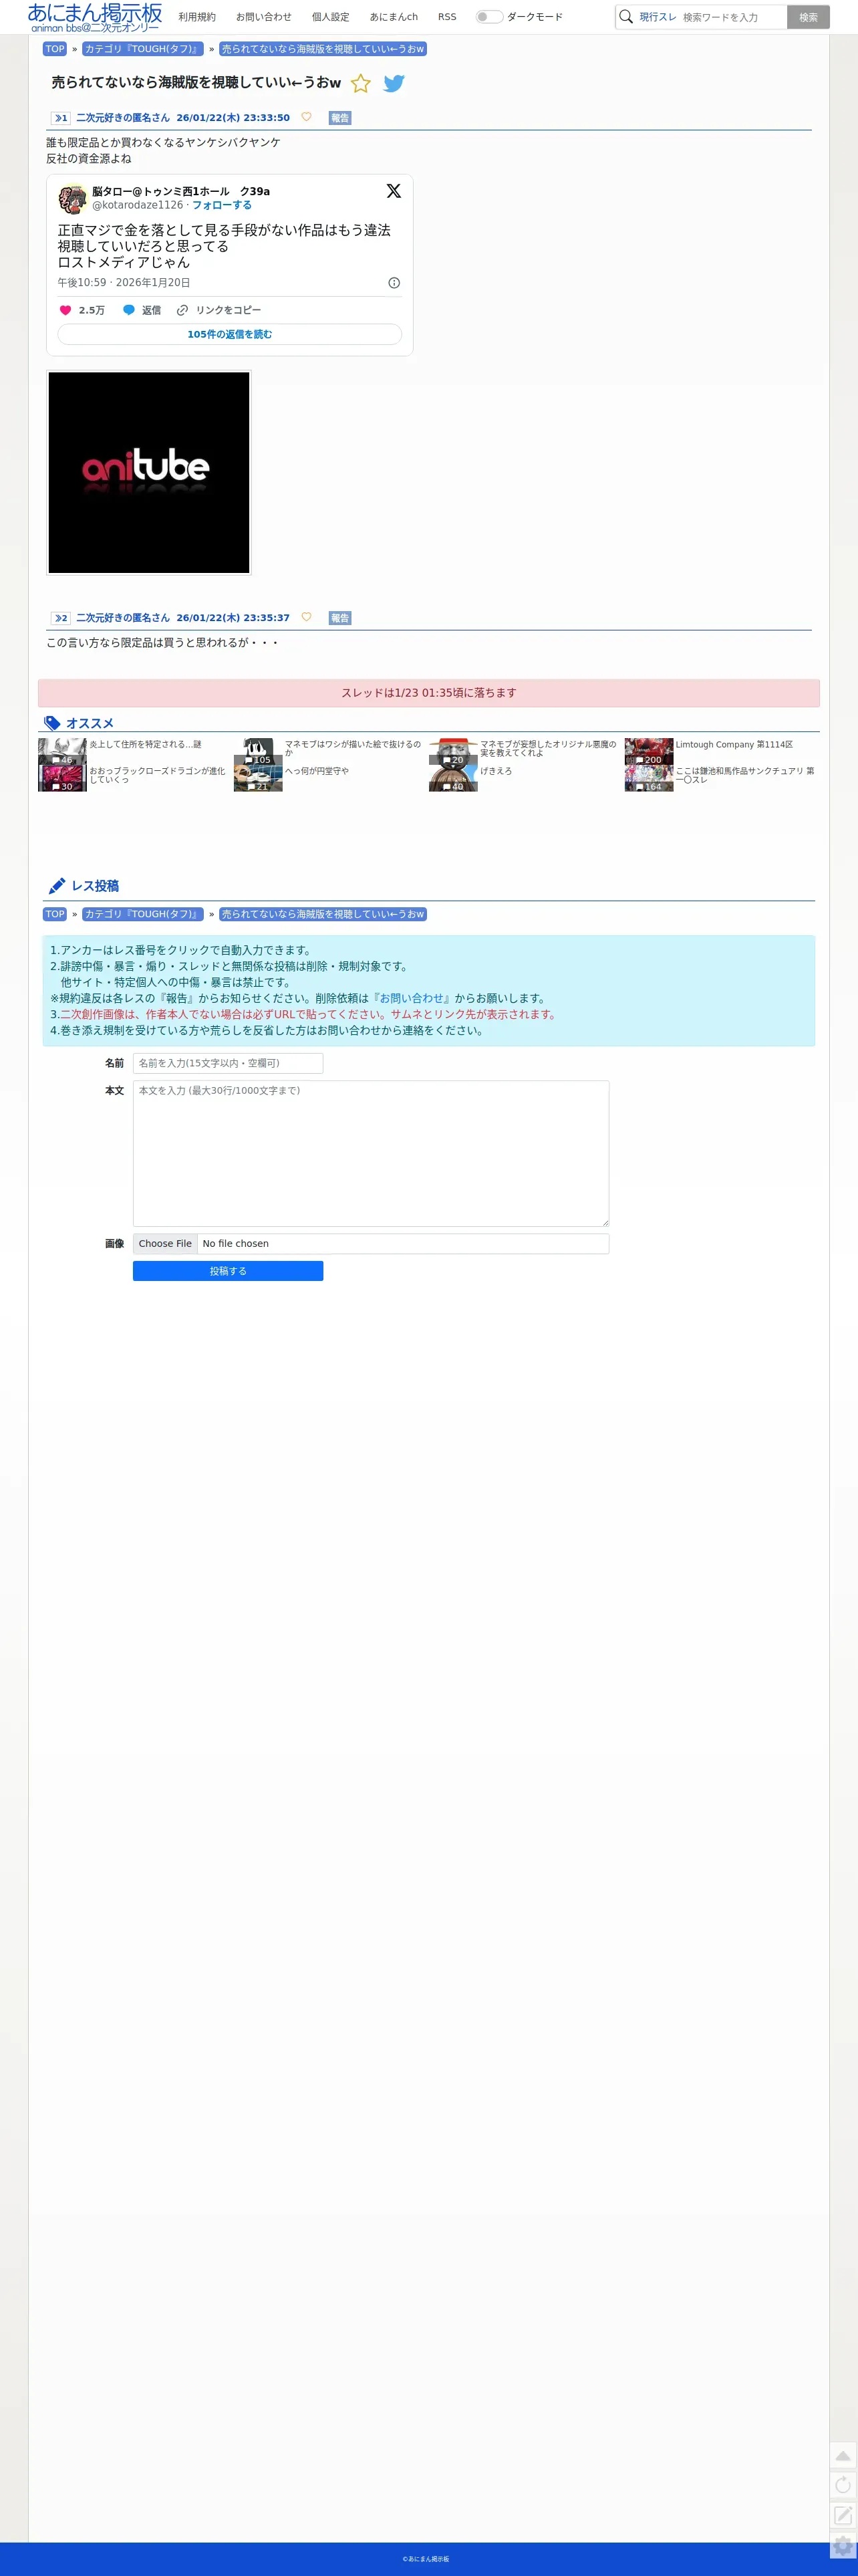Open TOUGH(タフ) category in upper breadcrumb

tap(143, 49)
